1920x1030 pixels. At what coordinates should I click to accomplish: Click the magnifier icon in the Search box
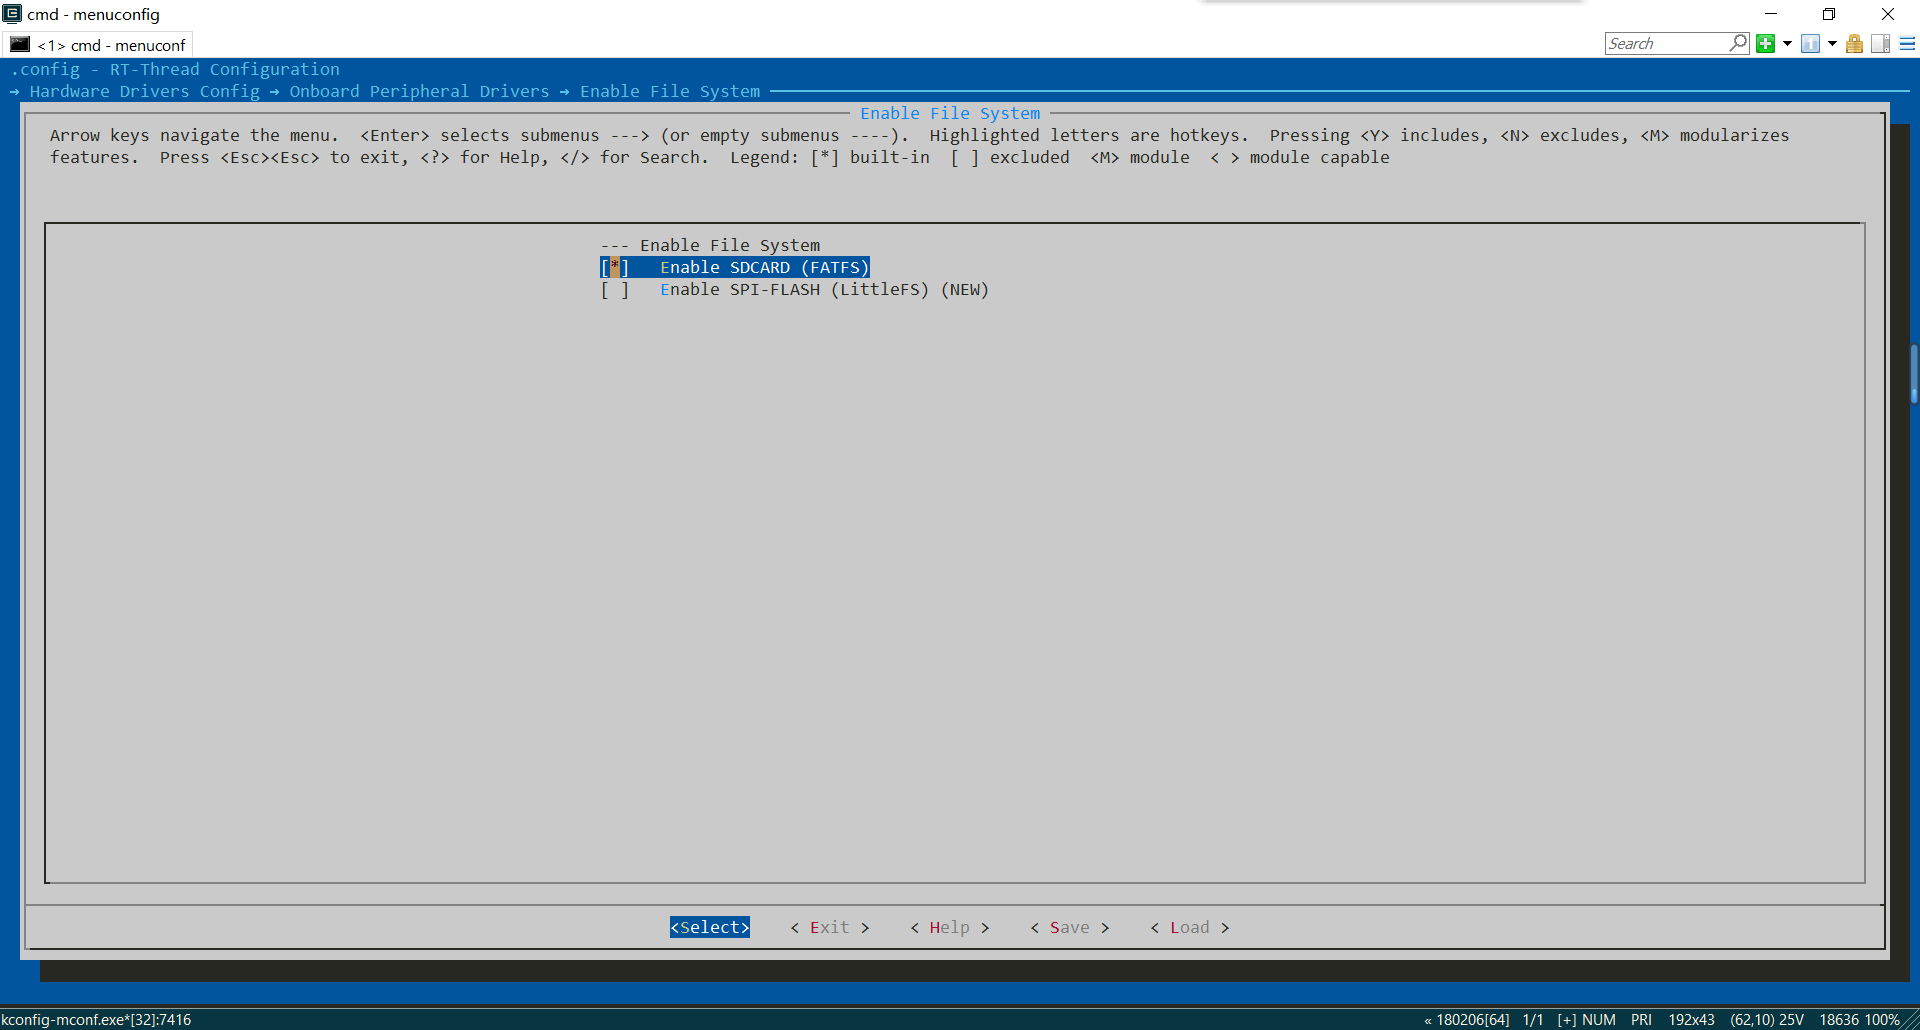pos(1738,43)
